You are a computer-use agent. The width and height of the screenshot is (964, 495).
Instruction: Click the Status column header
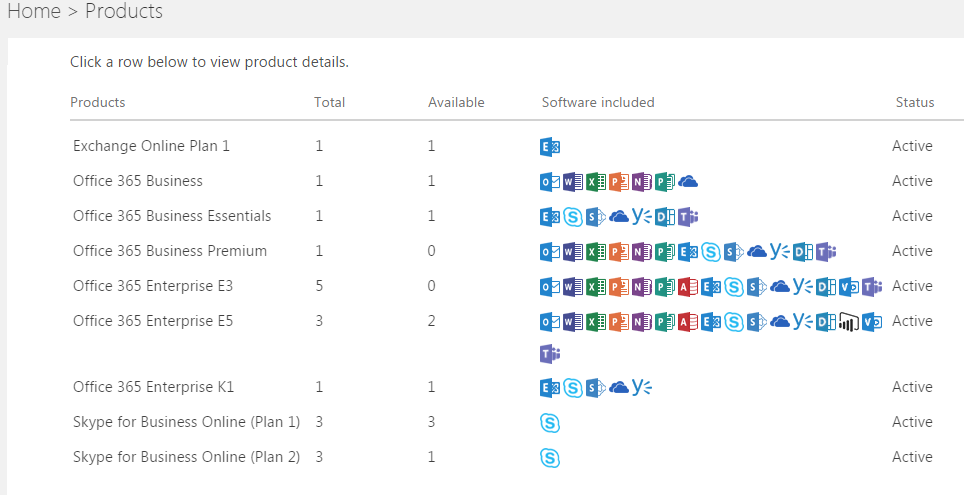click(x=915, y=102)
